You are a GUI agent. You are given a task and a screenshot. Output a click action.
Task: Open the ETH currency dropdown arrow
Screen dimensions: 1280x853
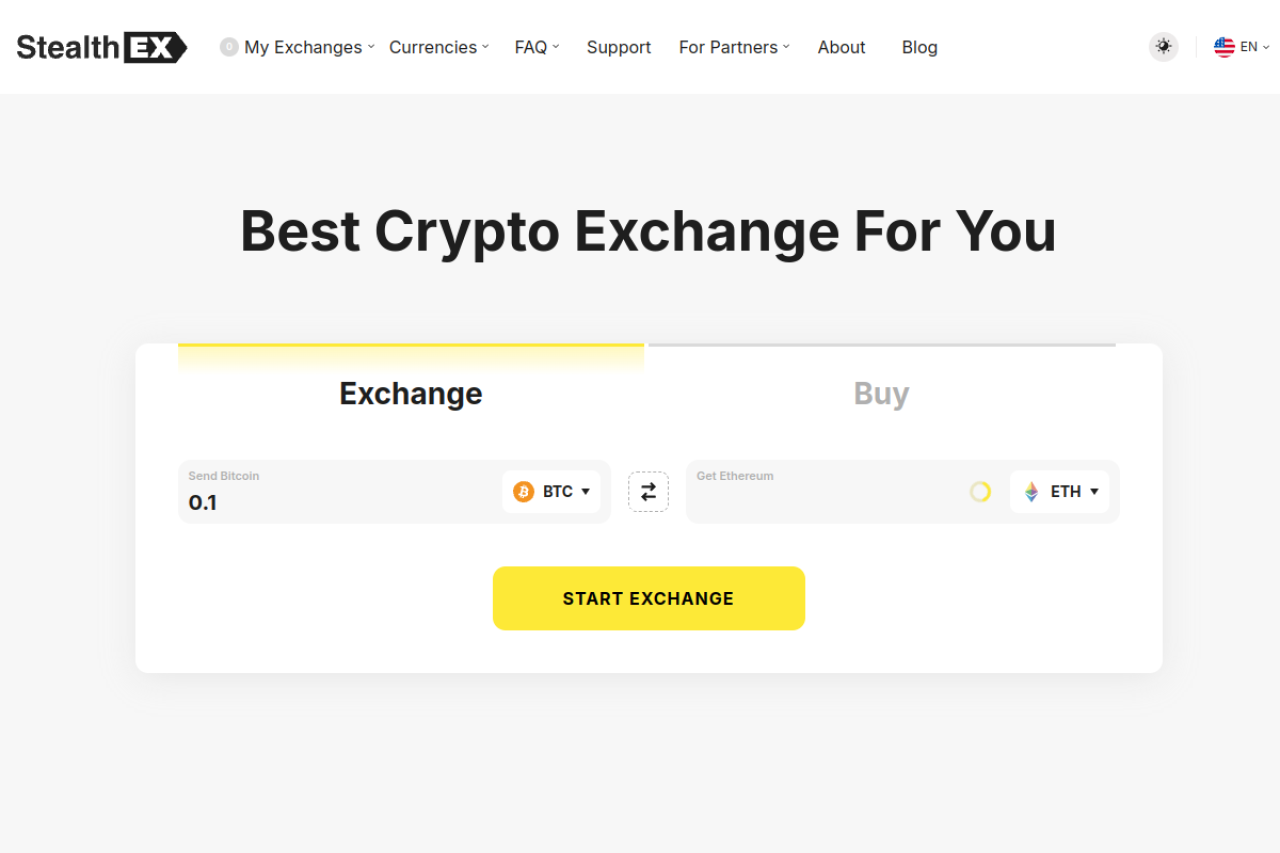coord(1094,492)
